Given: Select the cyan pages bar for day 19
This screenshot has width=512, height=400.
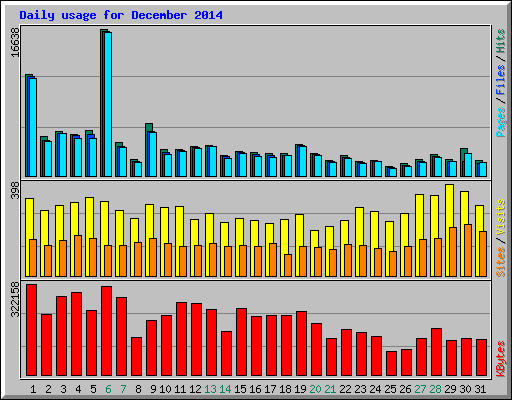Looking at the screenshot, I should tap(303, 161).
